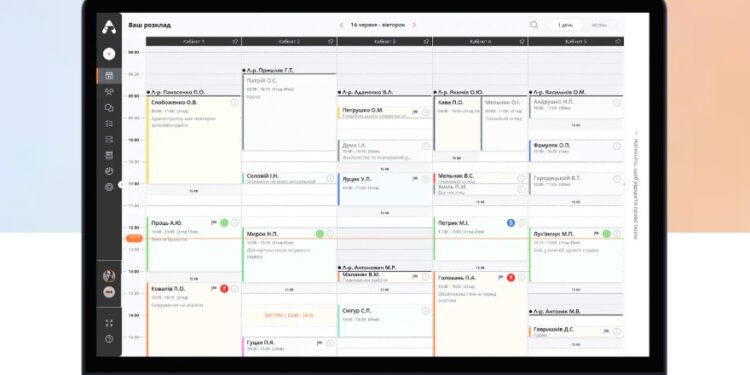
Task: Click the green status circle on Мирон Н.Л.
Action: point(320,234)
